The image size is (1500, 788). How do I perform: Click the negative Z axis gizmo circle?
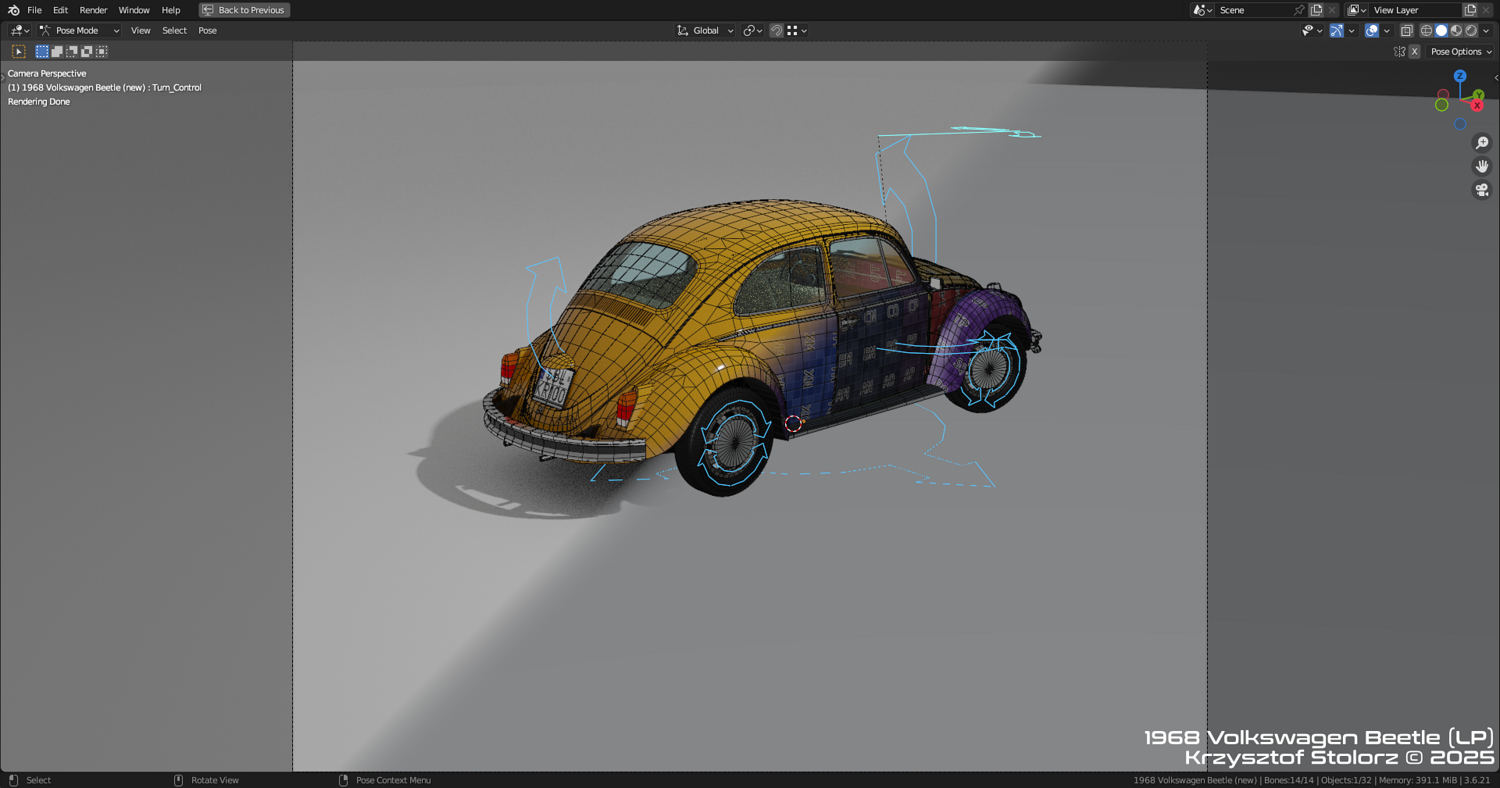pyautogui.click(x=1460, y=124)
